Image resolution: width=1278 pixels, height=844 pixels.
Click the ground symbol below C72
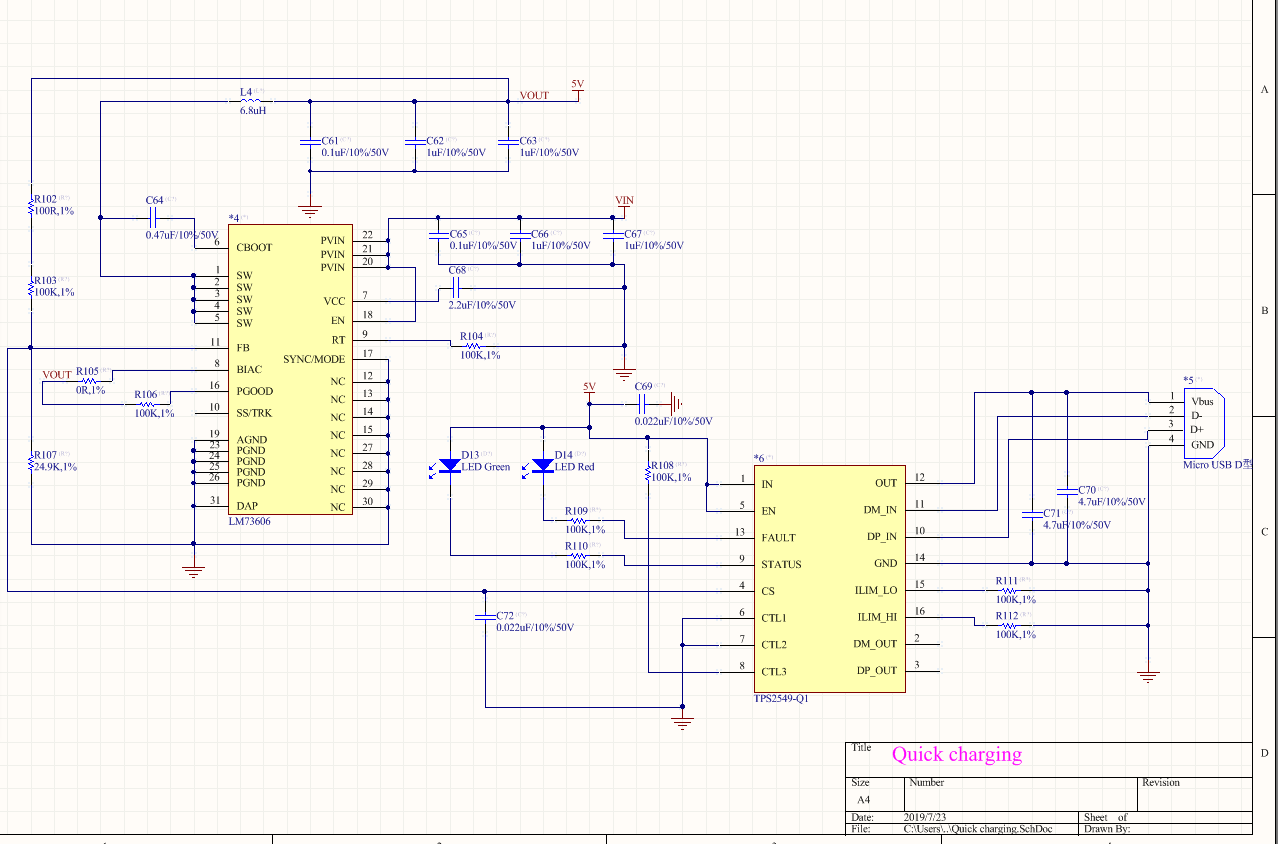tap(682, 723)
